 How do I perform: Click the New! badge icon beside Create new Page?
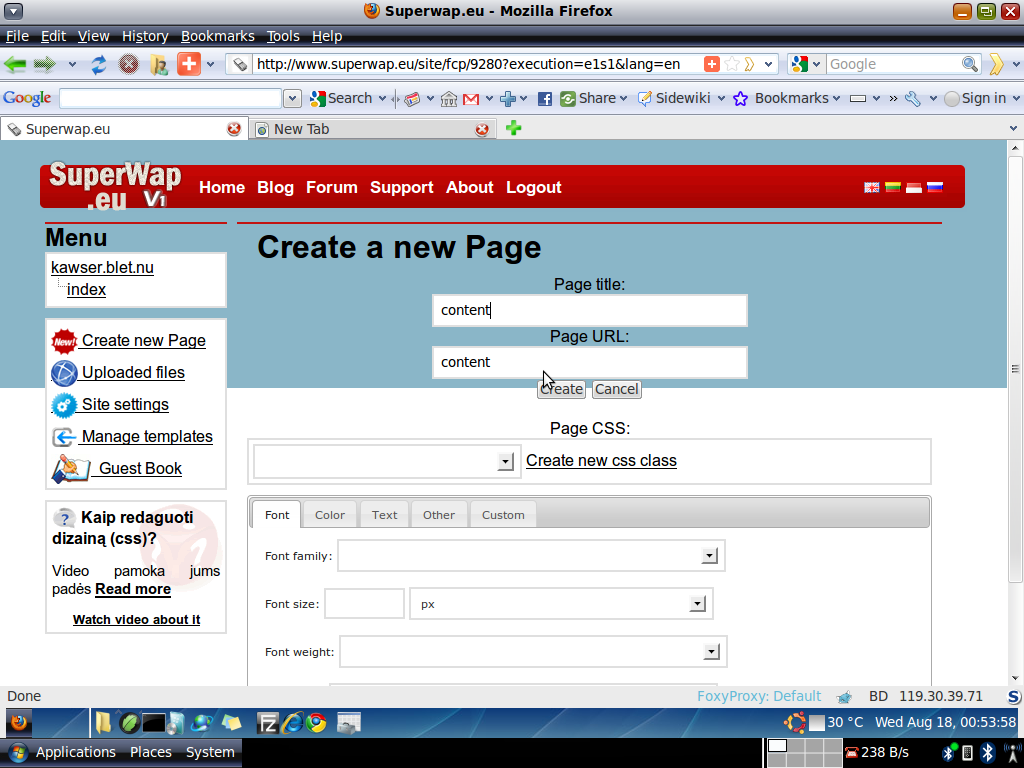(x=64, y=341)
